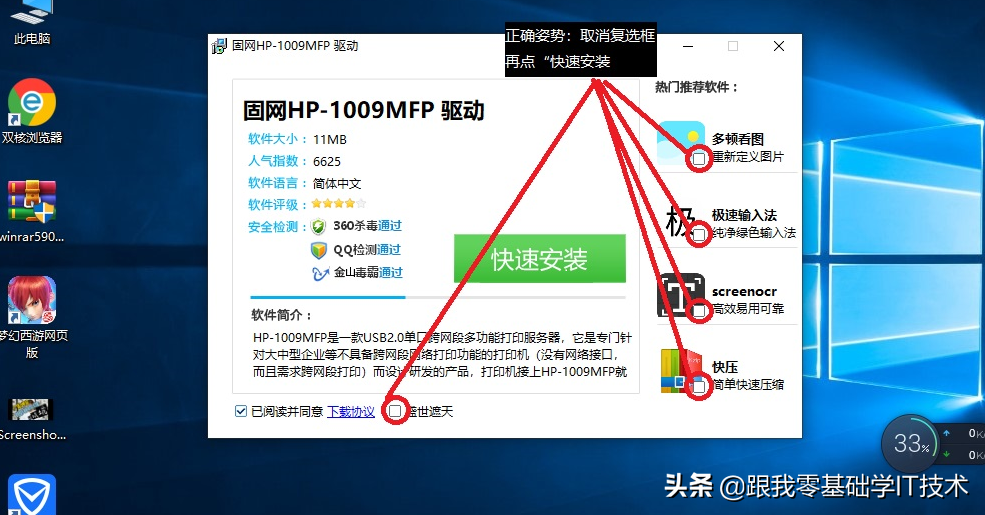This screenshot has width=985, height=515.
Task: Close the installer window
Action: coord(779,46)
